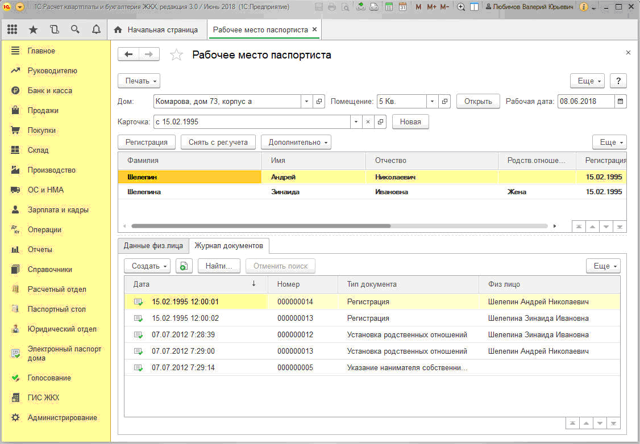The width and height of the screenshot is (640, 444).
Task: Open calendar picker for Рабочая дата
Action: point(620,101)
